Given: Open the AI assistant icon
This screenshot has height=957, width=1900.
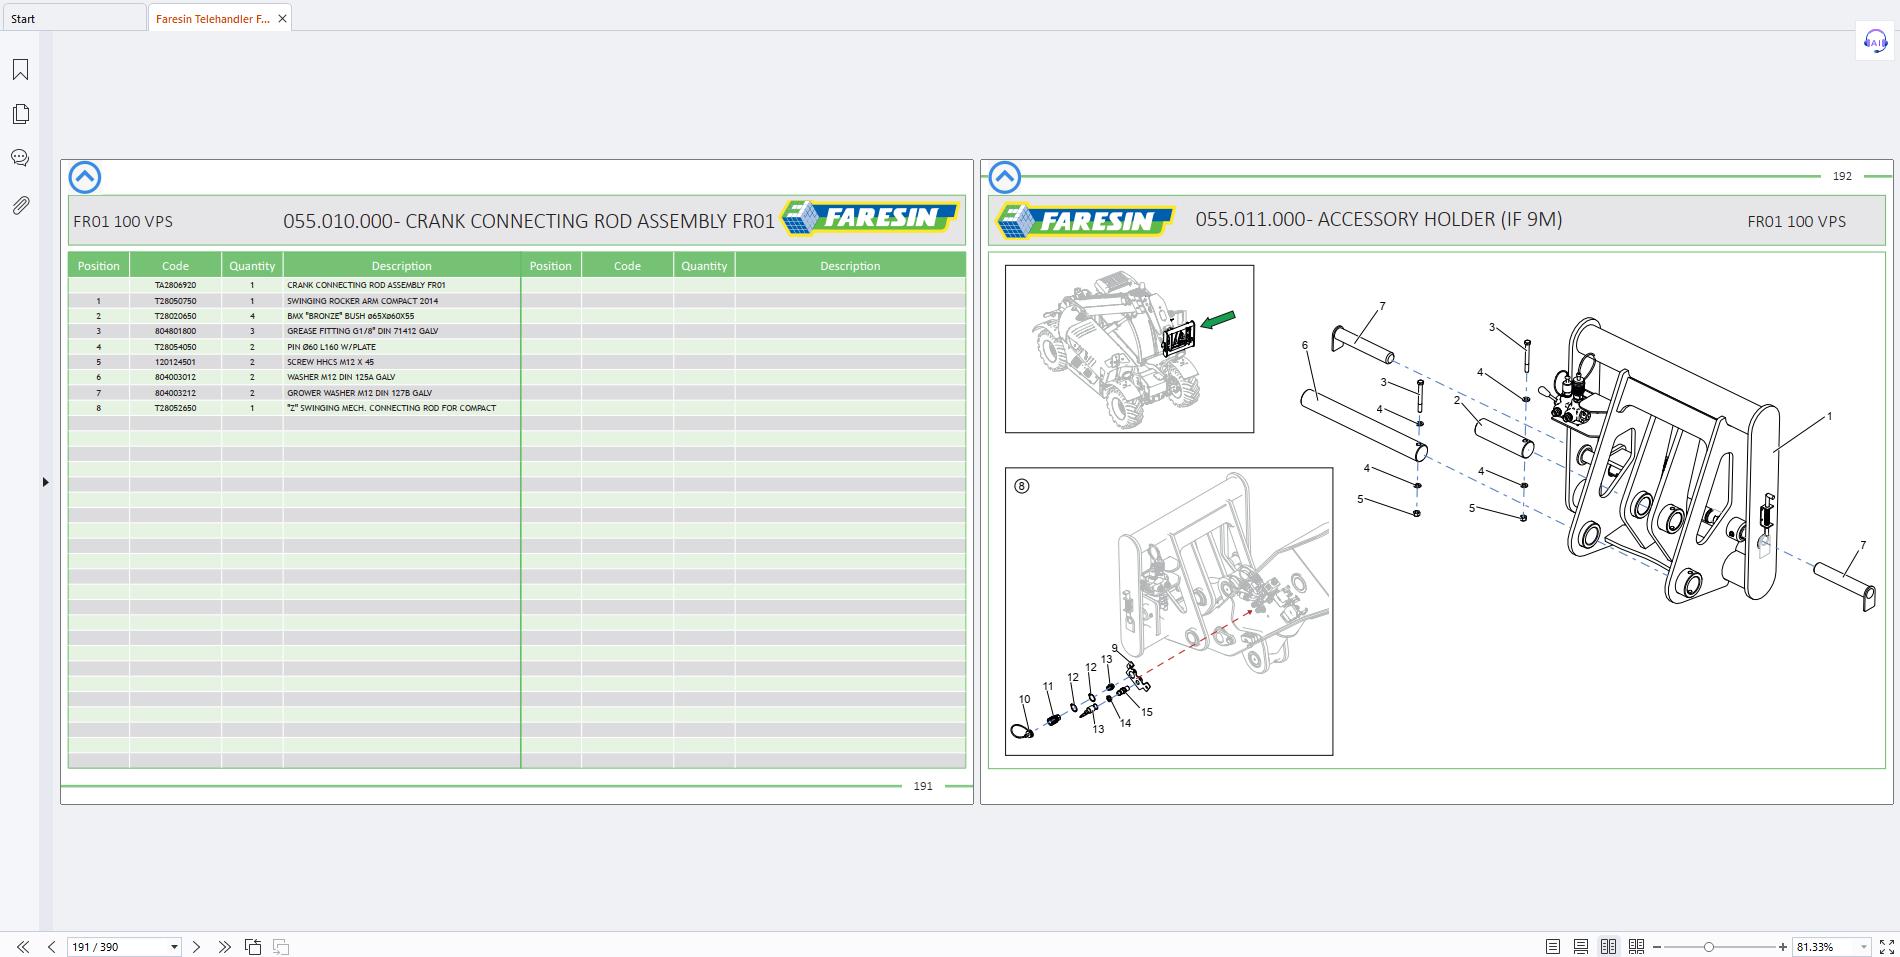Looking at the screenshot, I should [1875, 42].
